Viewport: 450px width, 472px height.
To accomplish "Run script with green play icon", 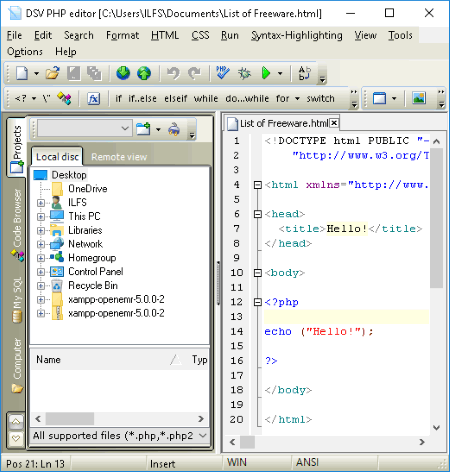I will (x=266, y=73).
